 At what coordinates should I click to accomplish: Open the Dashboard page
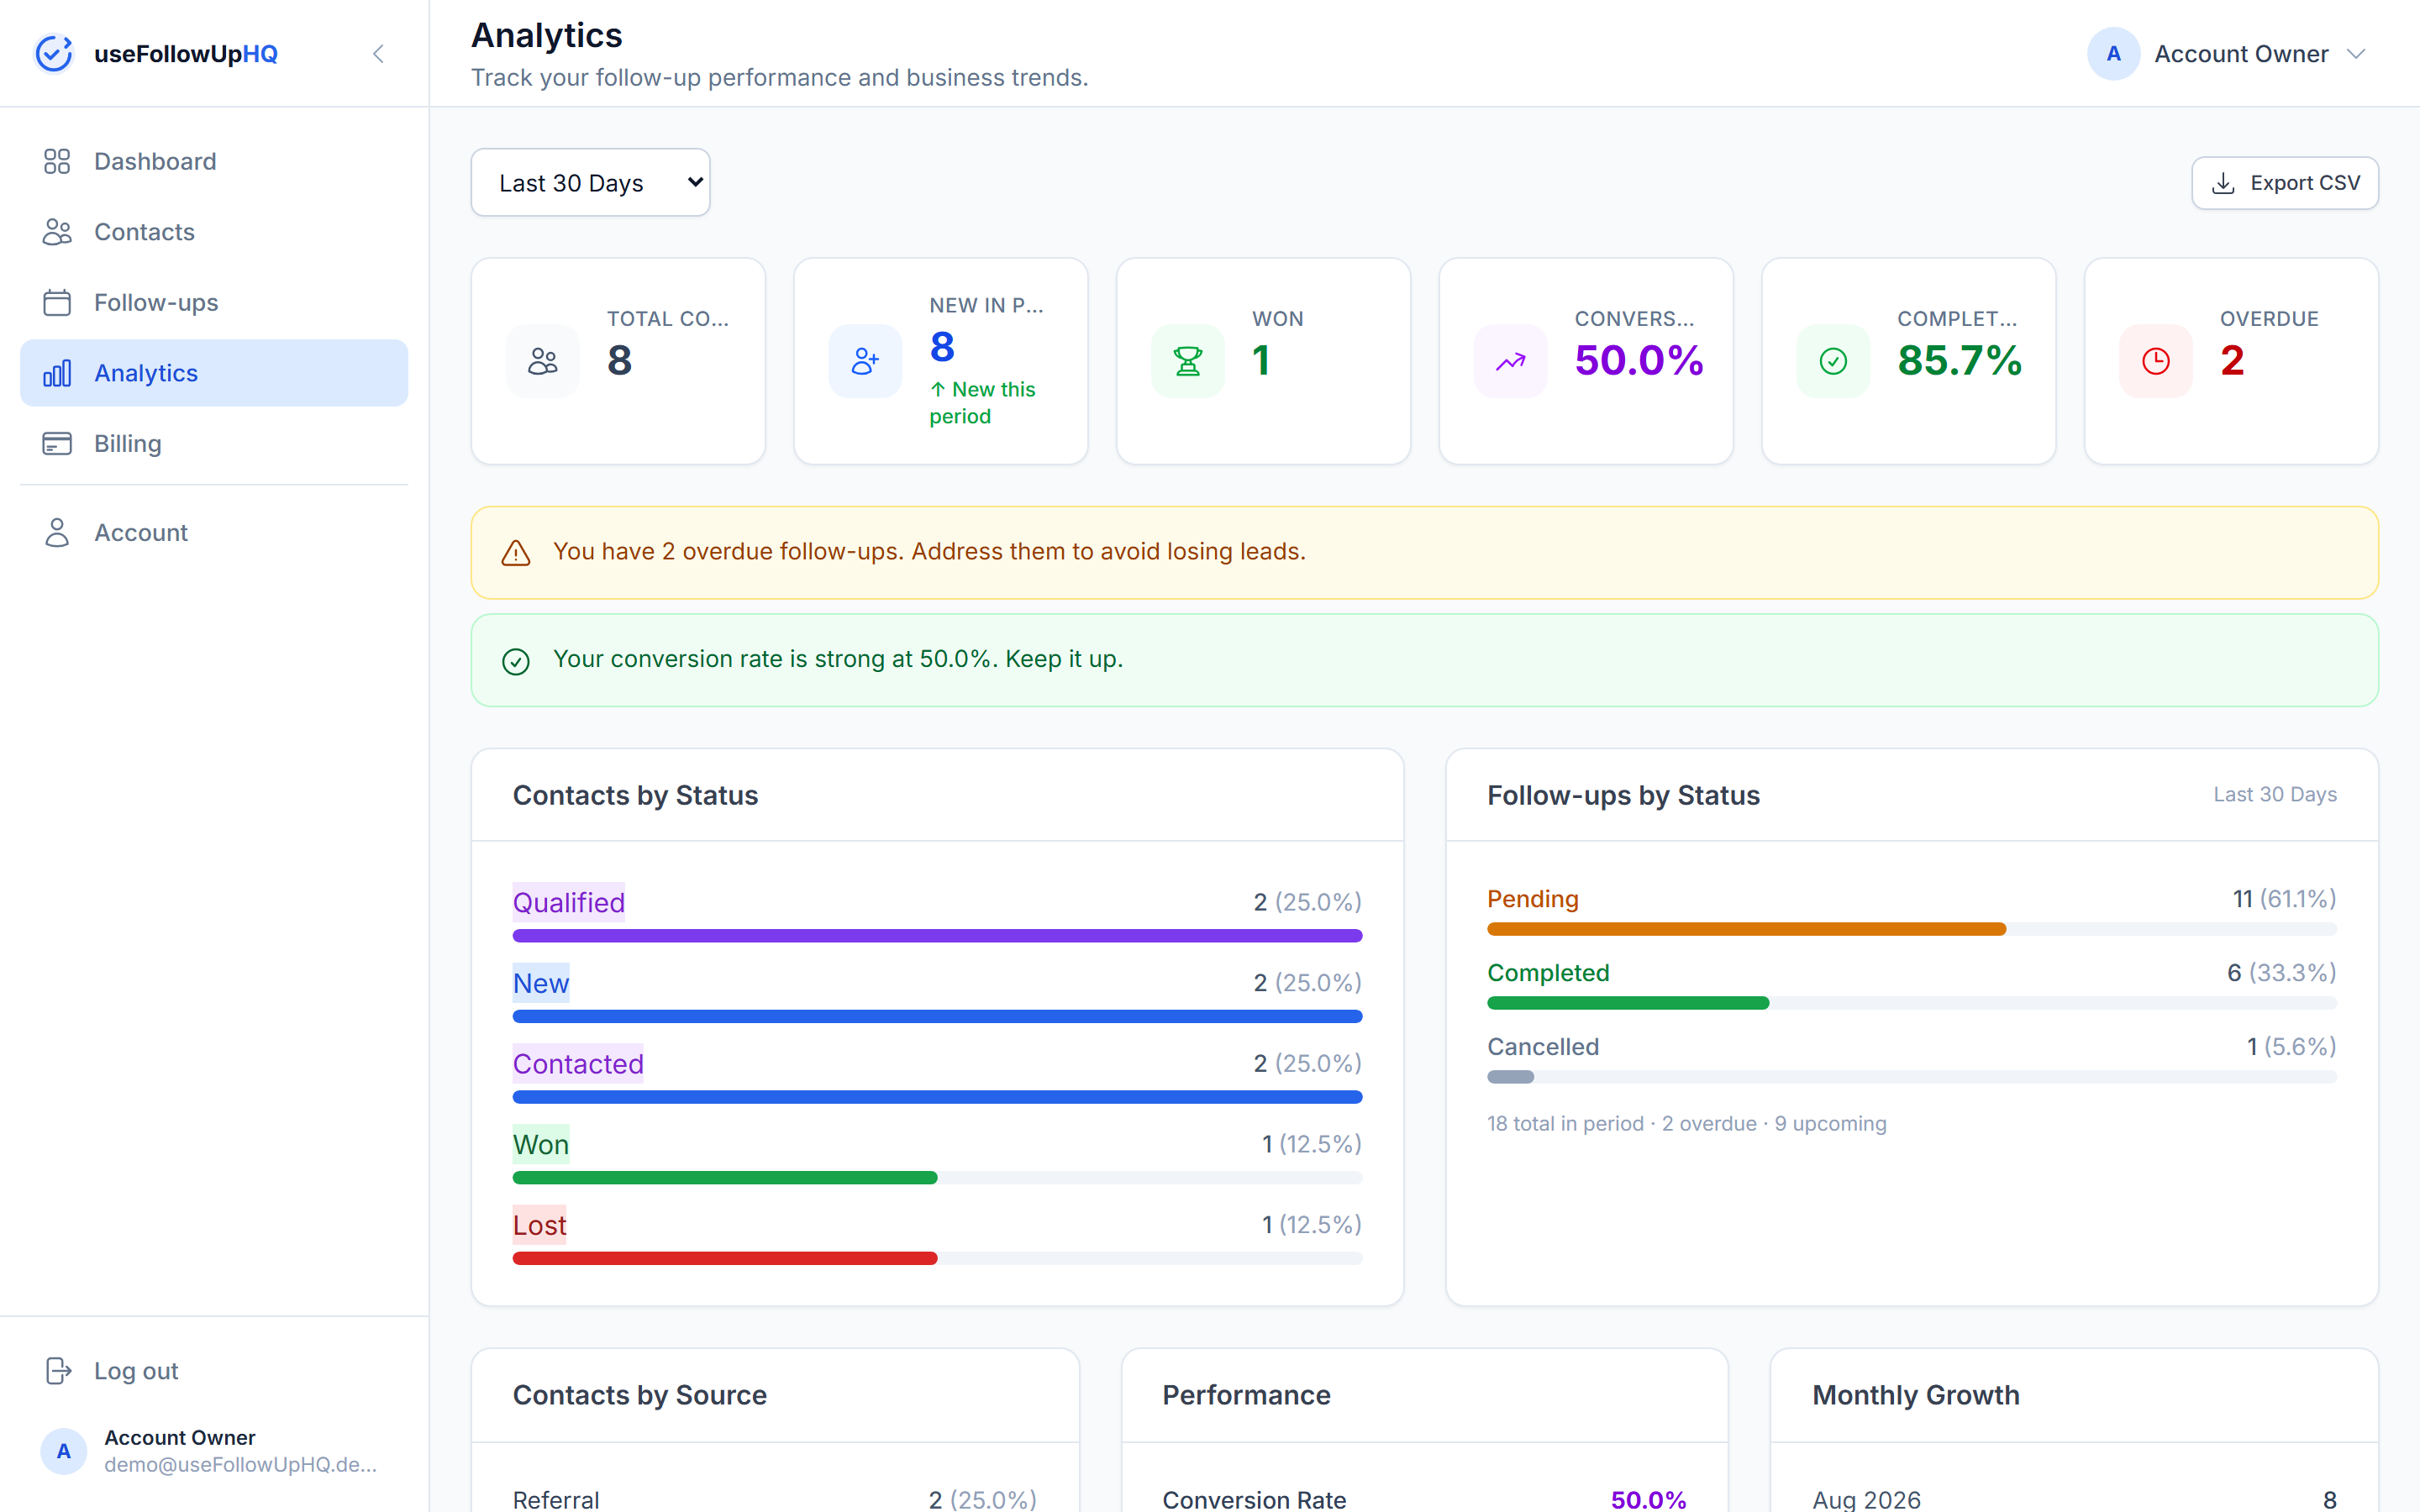coord(214,161)
